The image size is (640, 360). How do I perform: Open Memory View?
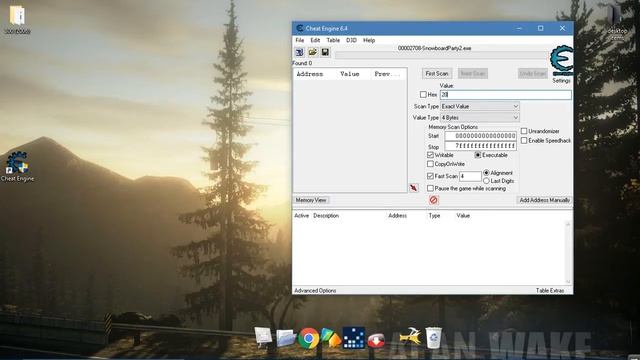tap(311, 200)
